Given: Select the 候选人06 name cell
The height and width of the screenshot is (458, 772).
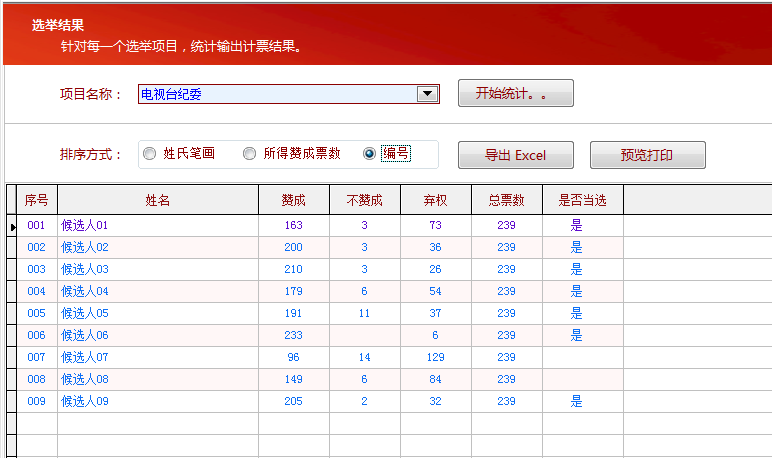Looking at the screenshot, I should tap(85, 336).
